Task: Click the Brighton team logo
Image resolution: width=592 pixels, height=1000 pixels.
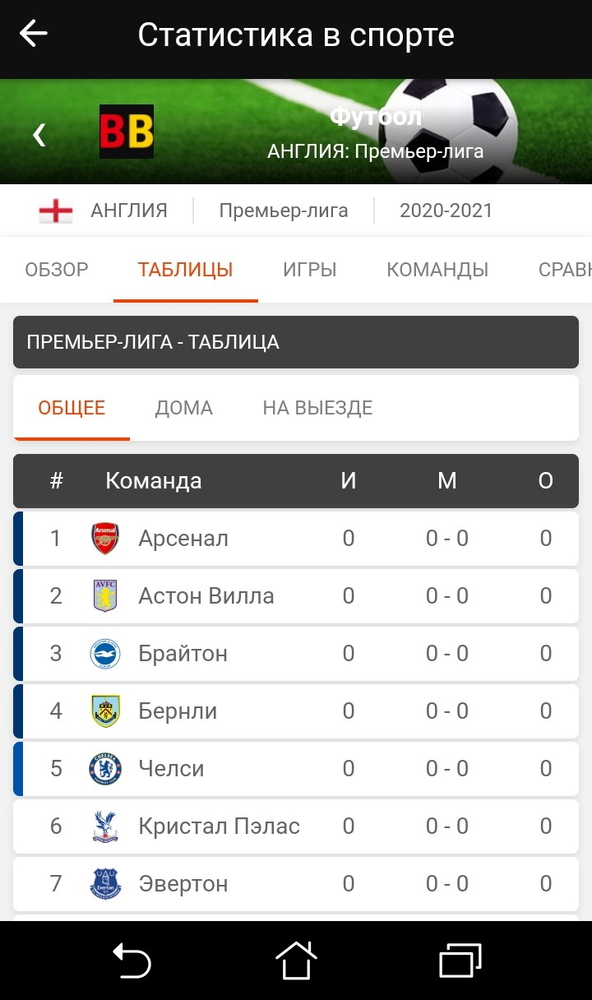Action: [107, 653]
